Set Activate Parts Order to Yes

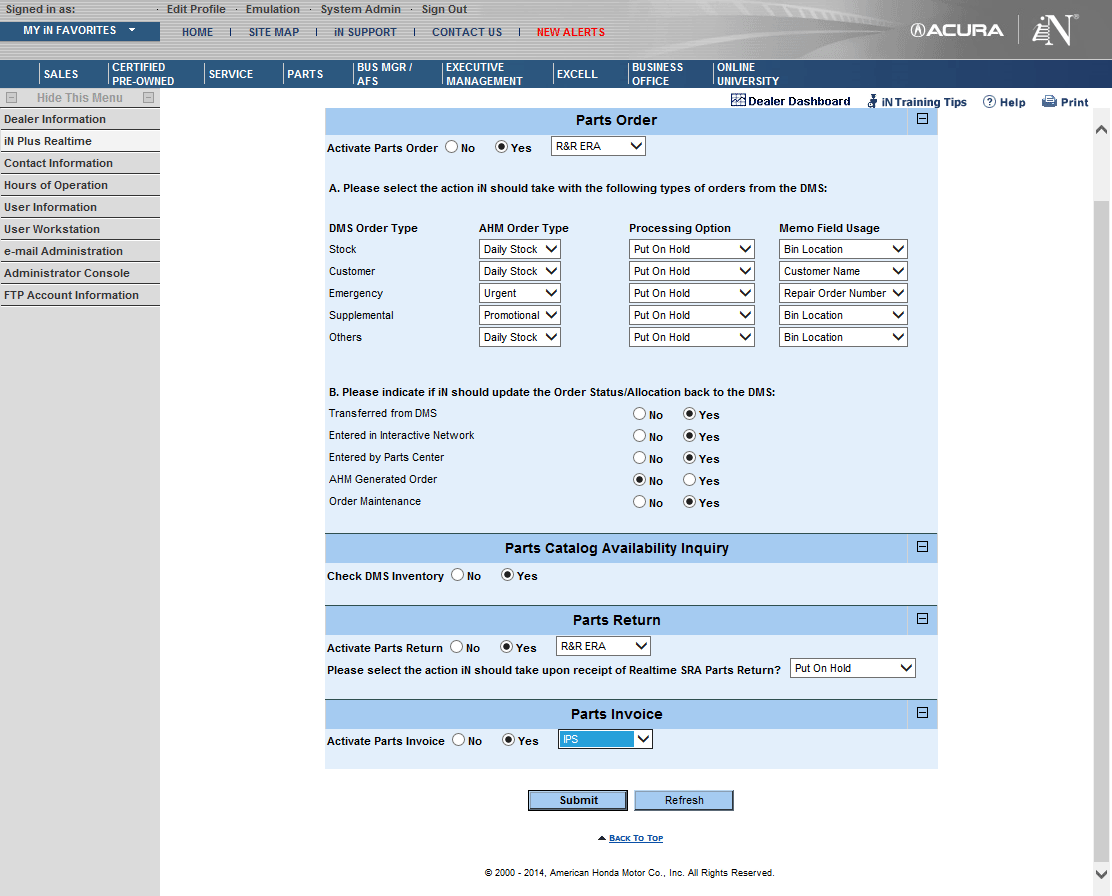[501, 147]
